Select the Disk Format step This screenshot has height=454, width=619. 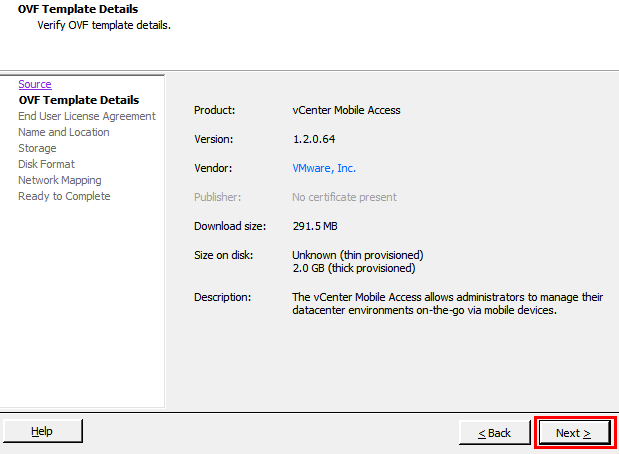click(46, 164)
